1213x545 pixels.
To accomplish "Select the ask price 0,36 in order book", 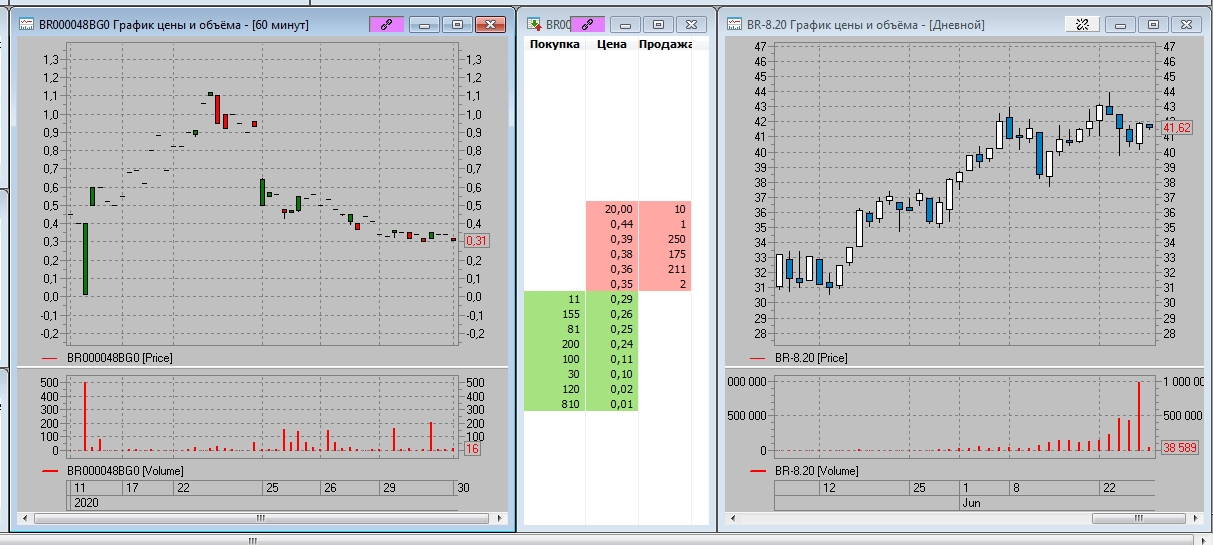I will tap(612, 269).
